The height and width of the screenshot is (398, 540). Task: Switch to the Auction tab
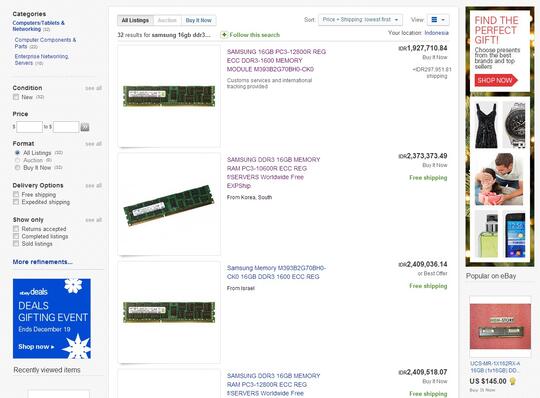[x=167, y=20]
